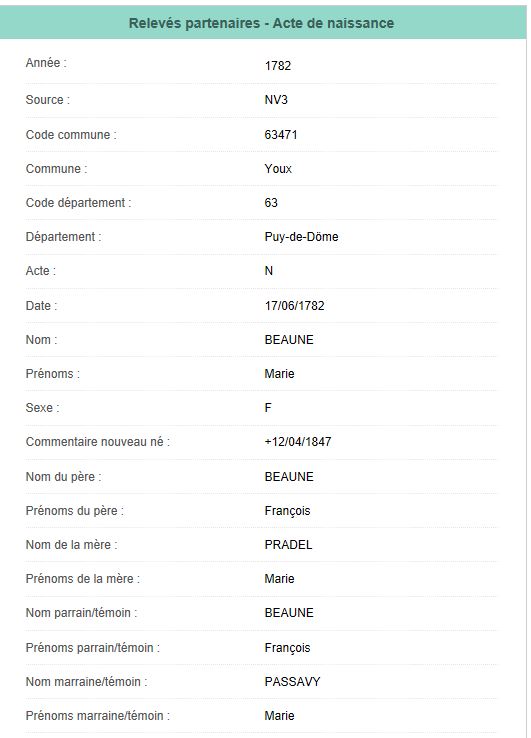The image size is (531, 738).
Task: Click the Source value NV3
Action: 276,100
